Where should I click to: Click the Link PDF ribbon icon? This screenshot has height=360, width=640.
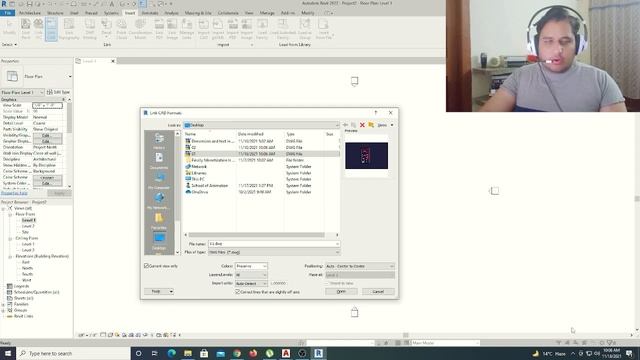coord(159,29)
